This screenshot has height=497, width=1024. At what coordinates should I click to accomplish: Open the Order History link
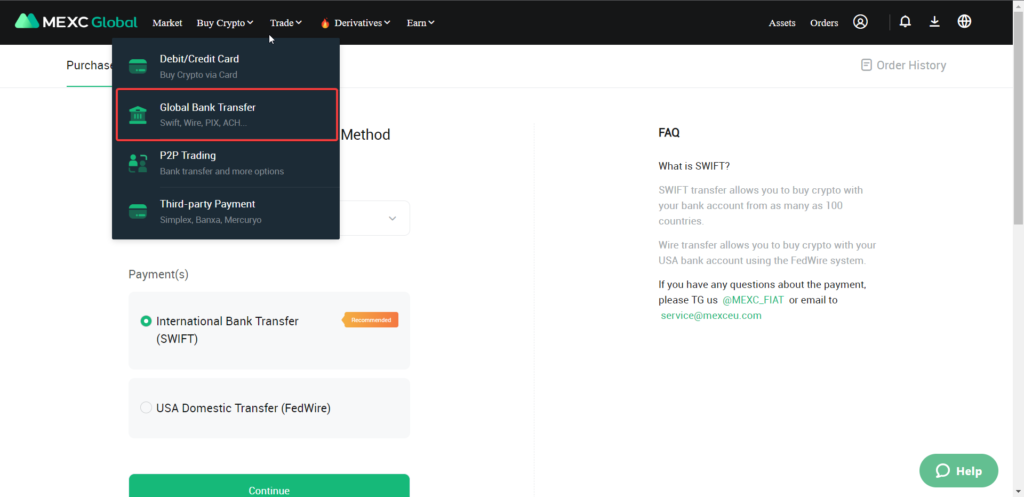coord(903,65)
